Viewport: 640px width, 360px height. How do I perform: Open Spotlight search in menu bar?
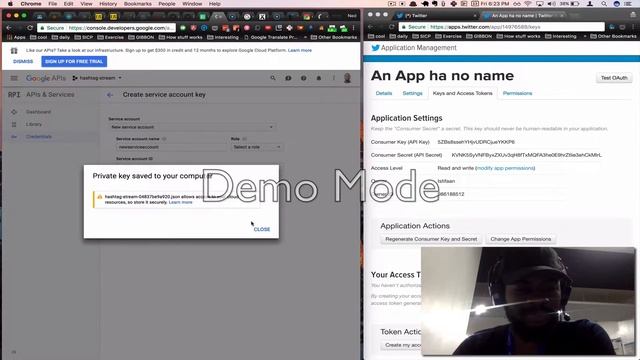click(604, 4)
